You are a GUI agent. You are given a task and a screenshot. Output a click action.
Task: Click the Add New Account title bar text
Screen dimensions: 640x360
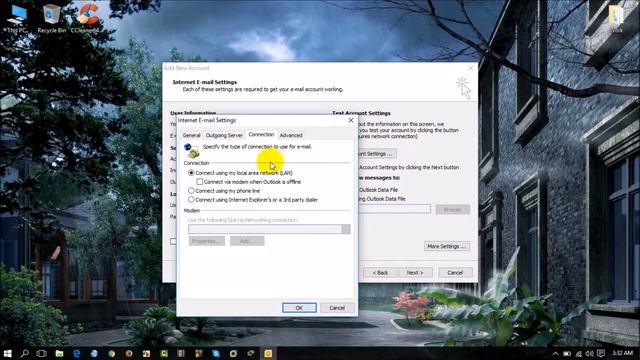click(x=187, y=68)
